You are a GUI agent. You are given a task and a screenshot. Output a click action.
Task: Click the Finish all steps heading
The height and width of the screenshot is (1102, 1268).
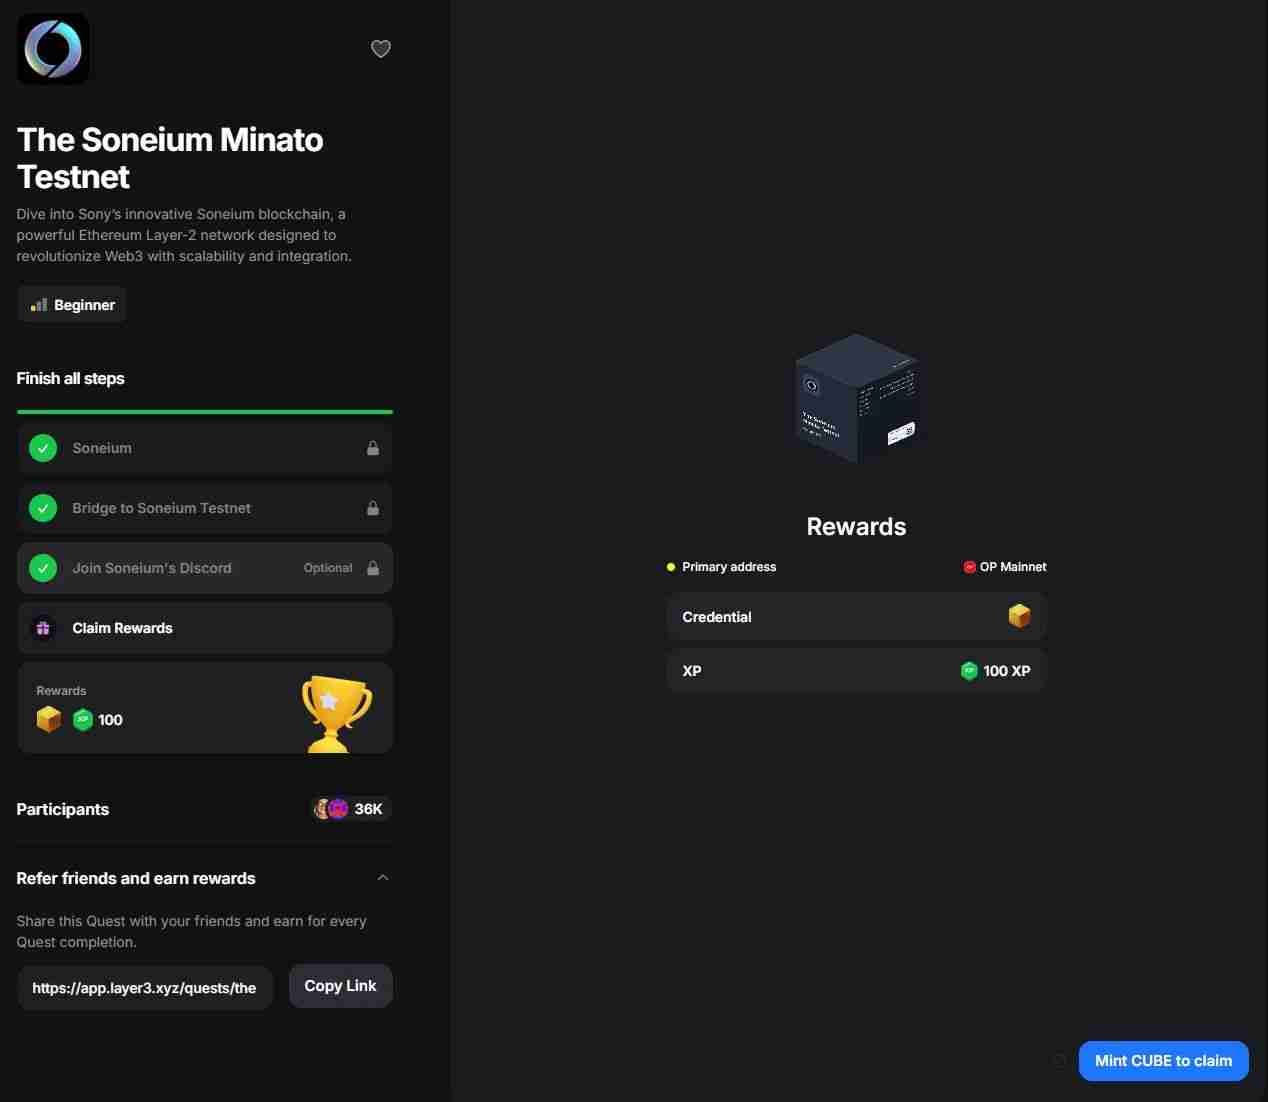point(70,378)
